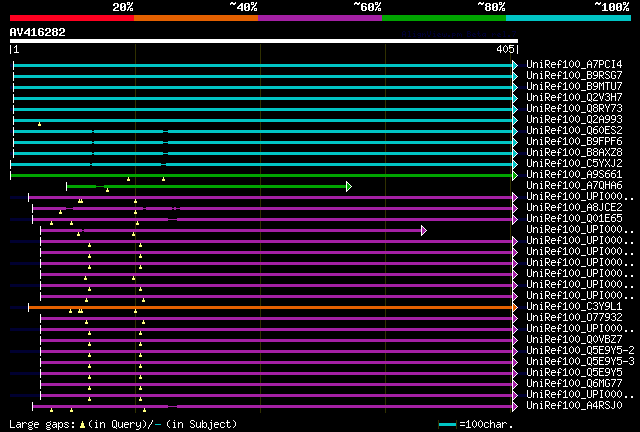
Task: Click the cyan arrowhead ending the B9RSG7 row
Action: [x=515, y=76]
